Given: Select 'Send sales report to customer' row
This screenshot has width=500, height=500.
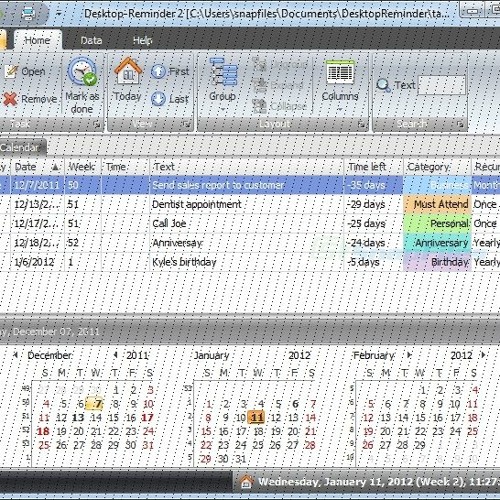Looking at the screenshot, I should (250, 185).
